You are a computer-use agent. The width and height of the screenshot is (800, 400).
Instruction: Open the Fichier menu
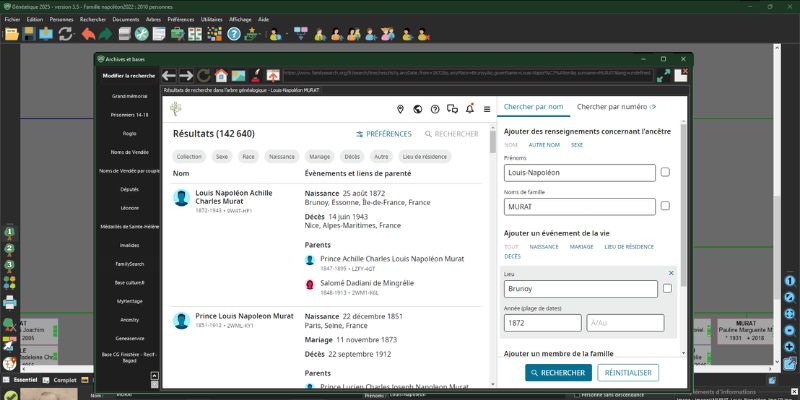(x=12, y=19)
